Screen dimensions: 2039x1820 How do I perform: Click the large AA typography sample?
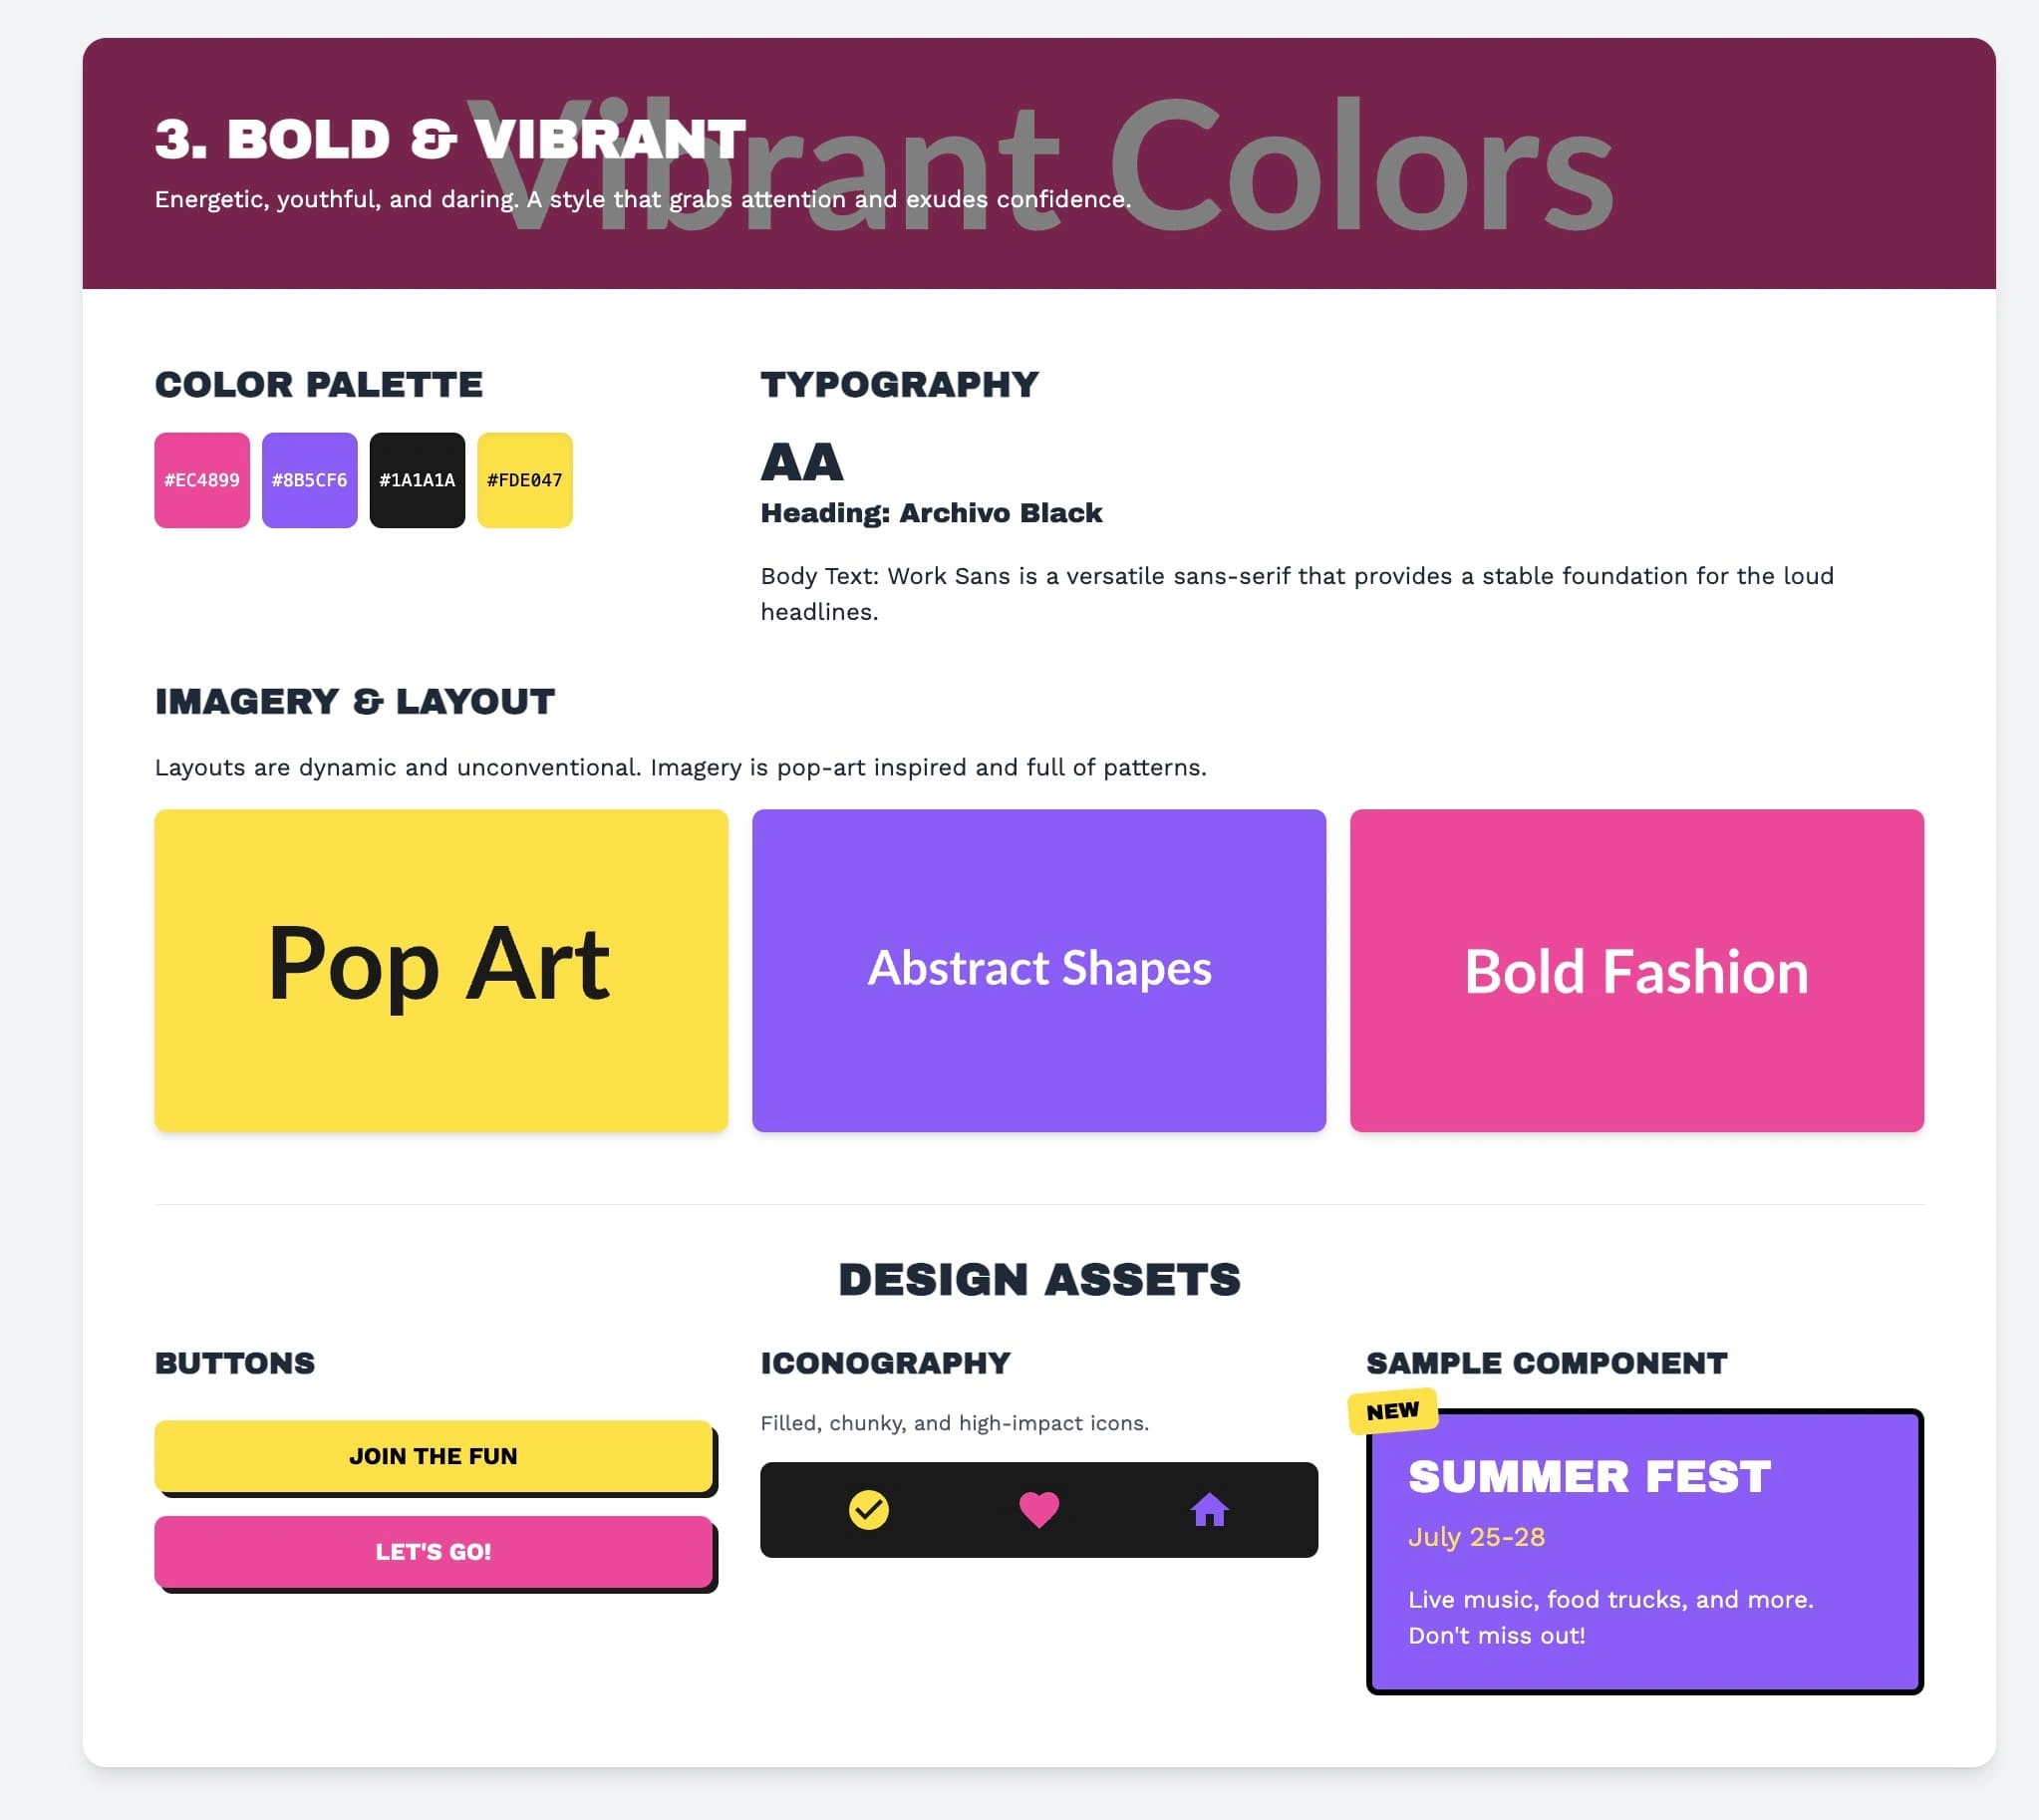point(802,462)
